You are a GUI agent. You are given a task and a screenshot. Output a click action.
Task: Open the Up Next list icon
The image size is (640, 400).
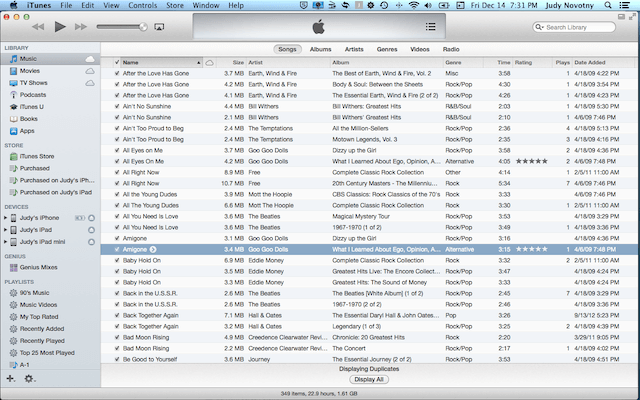pyautogui.click(x=430, y=27)
